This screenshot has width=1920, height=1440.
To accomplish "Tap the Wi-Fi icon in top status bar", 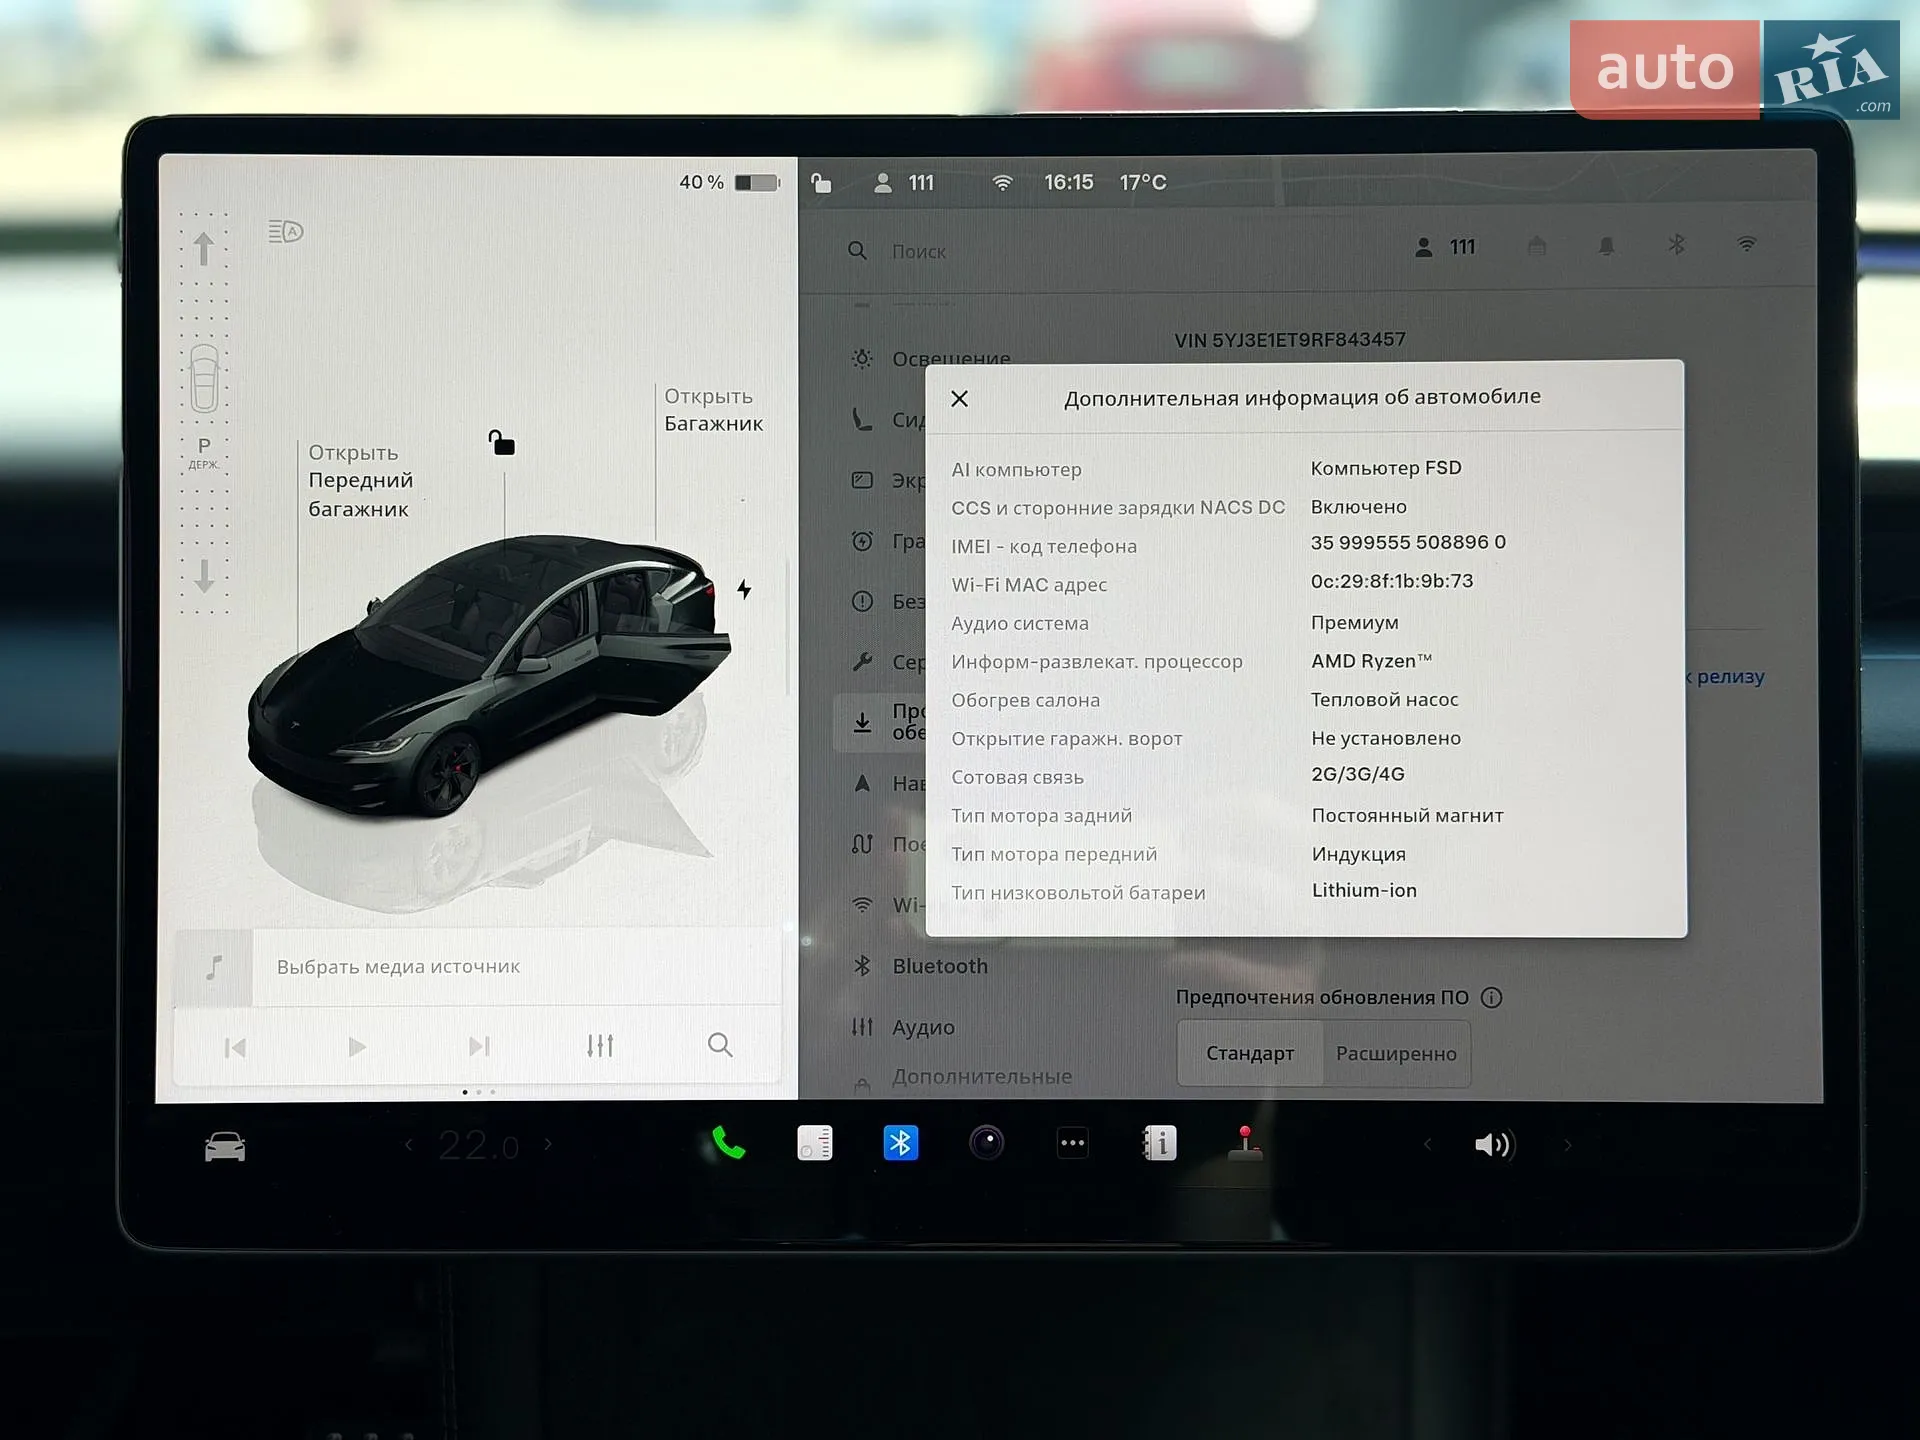I will 1002,182.
